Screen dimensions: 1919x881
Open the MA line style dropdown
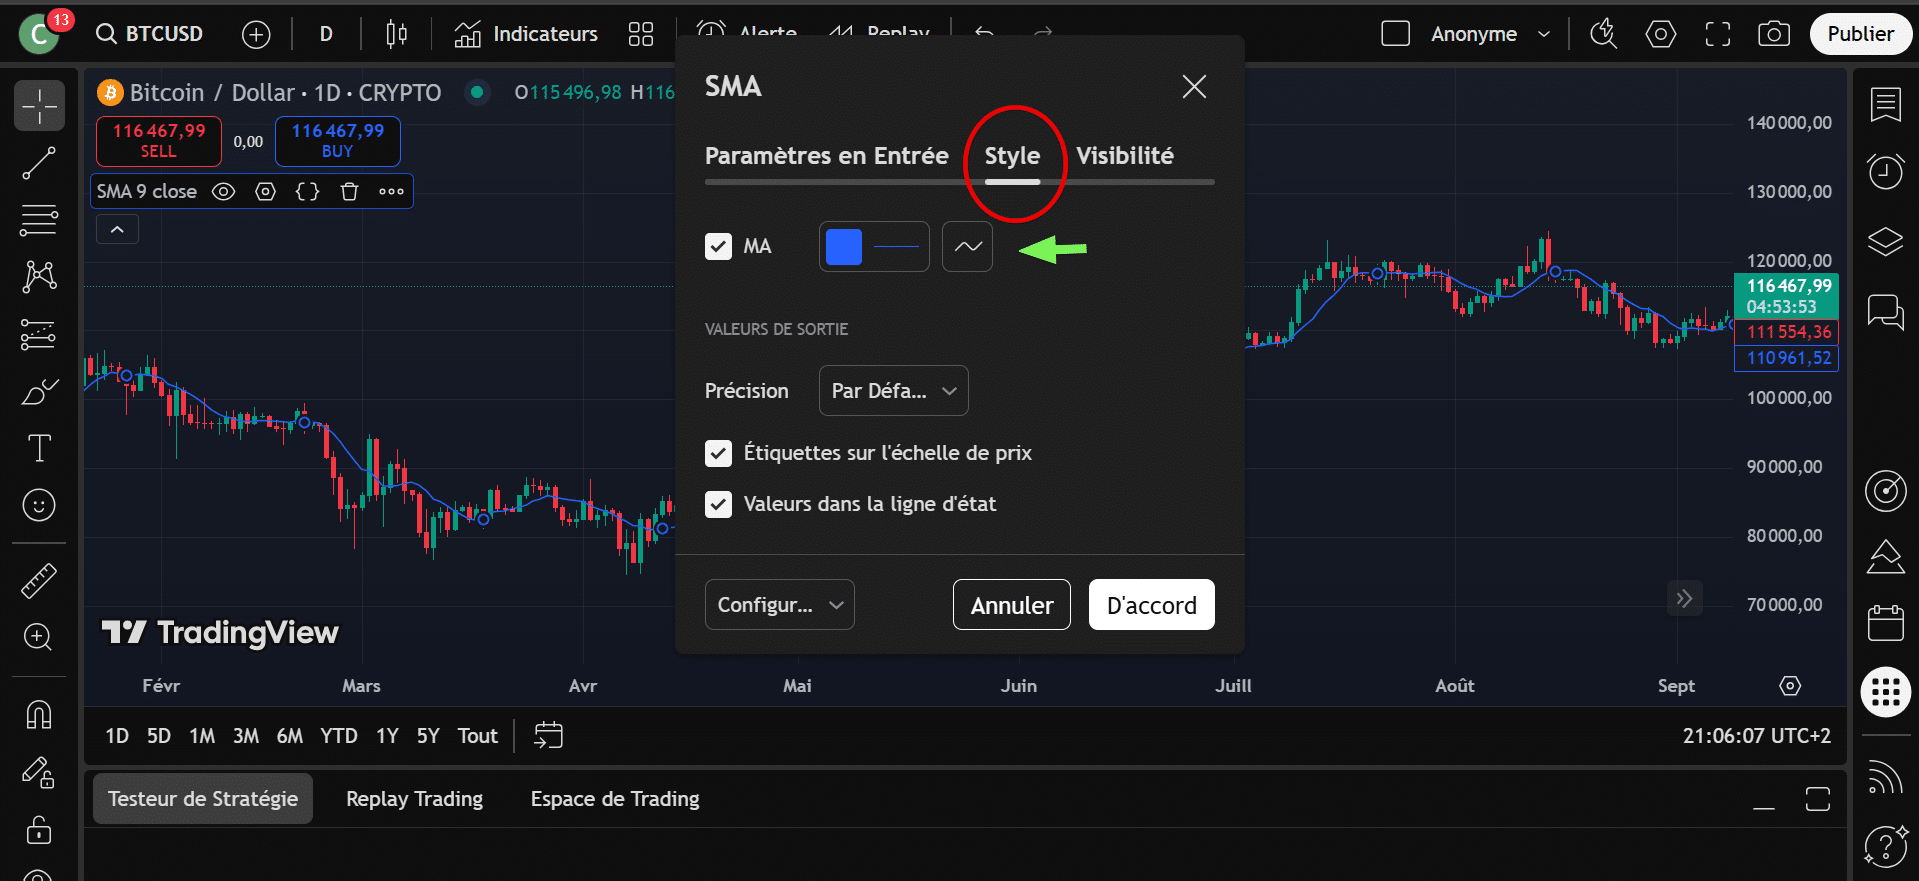coord(967,246)
